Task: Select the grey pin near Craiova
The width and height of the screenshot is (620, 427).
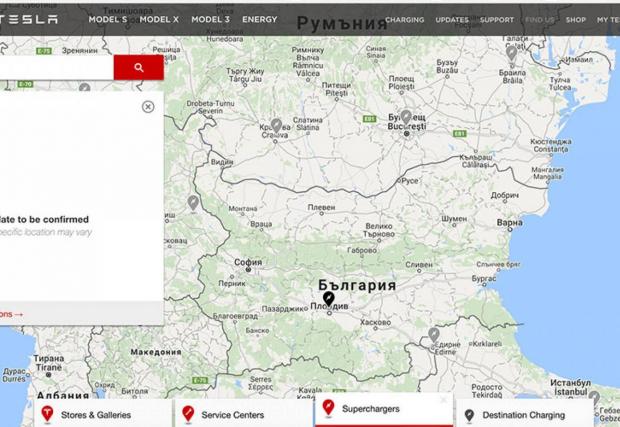Action: click(276, 124)
